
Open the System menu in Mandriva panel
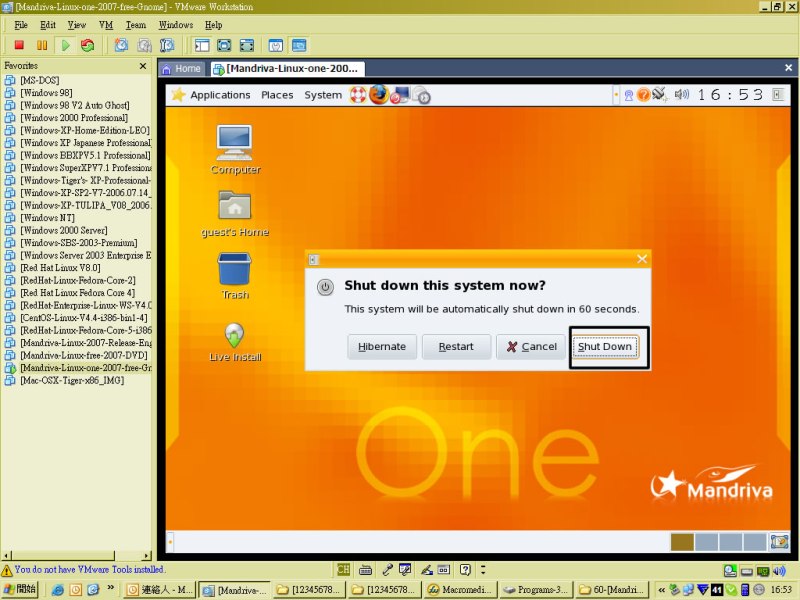point(323,95)
